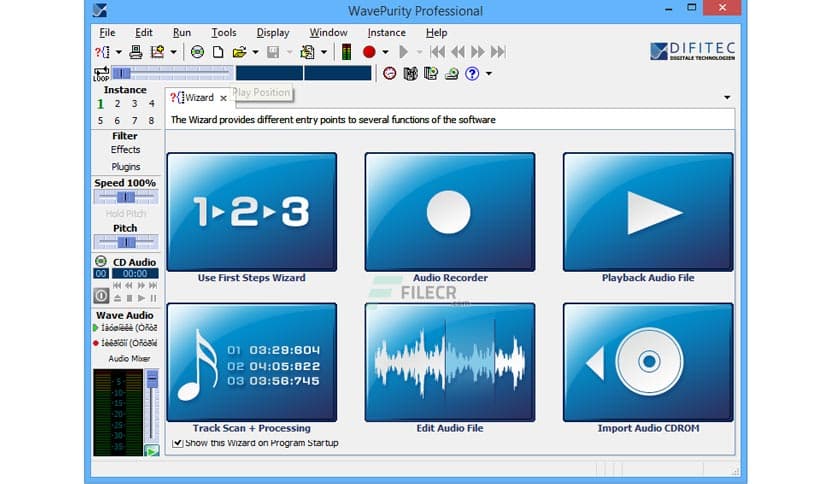The width and height of the screenshot is (836, 484).
Task: Click the chart-with-star icon beside Print
Action: [x=157, y=52]
